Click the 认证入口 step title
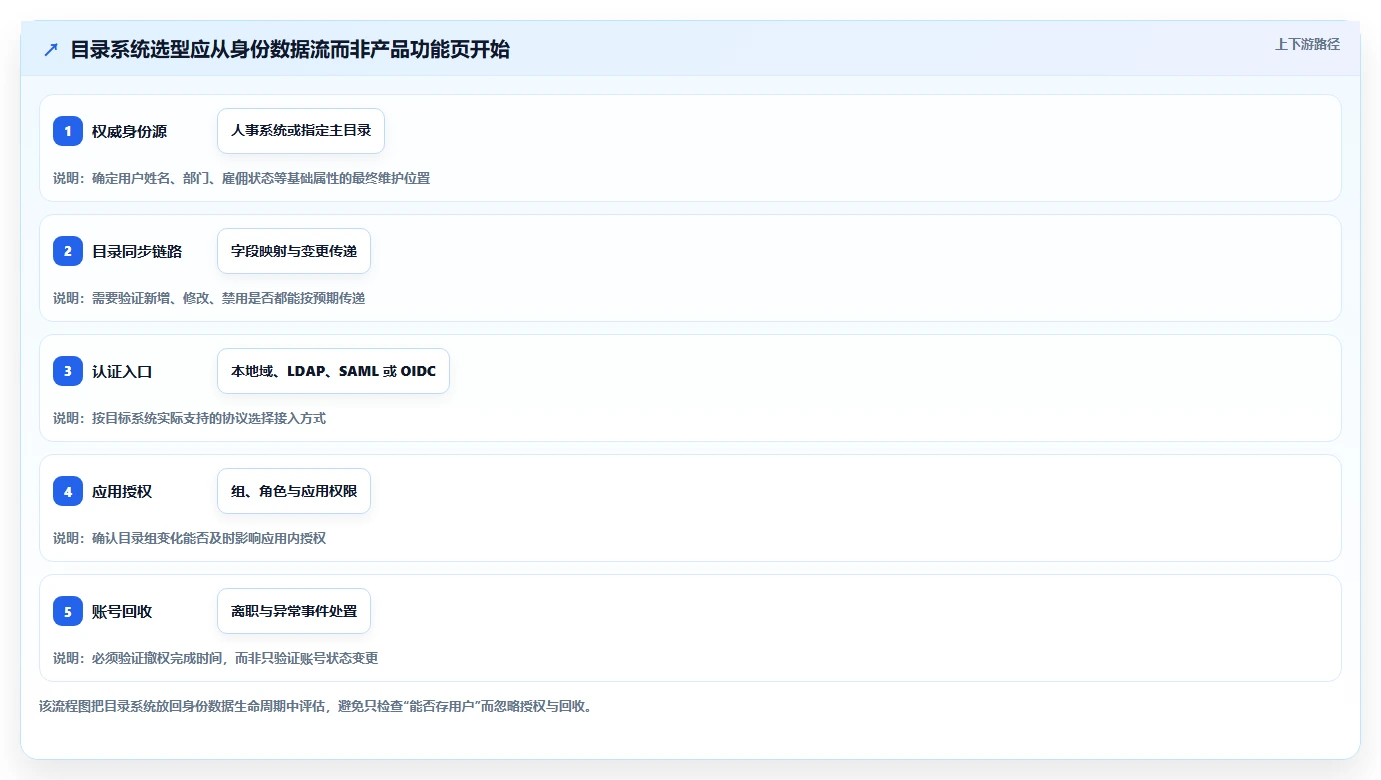 tap(122, 371)
